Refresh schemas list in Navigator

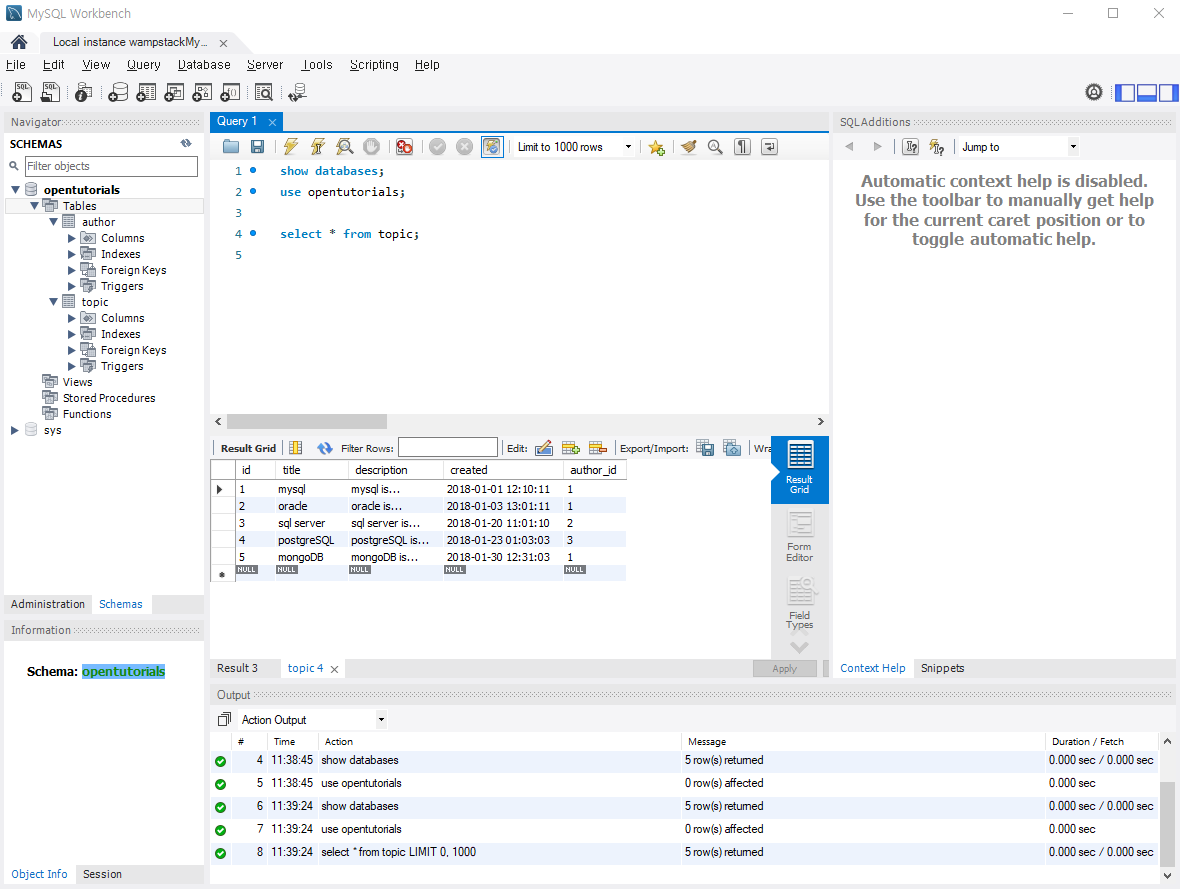(x=186, y=143)
